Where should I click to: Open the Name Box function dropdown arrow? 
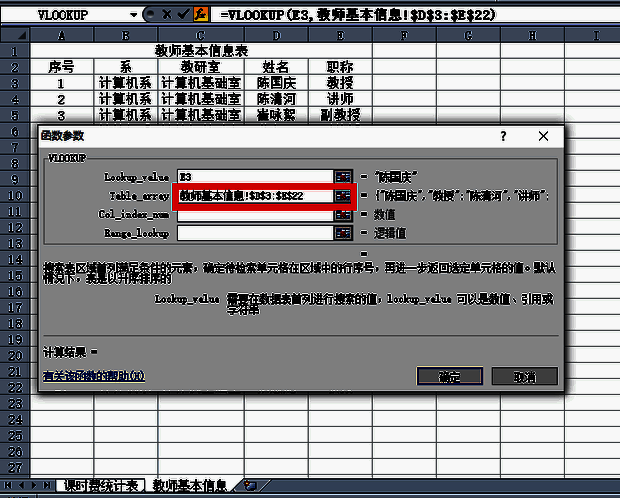pos(134,16)
